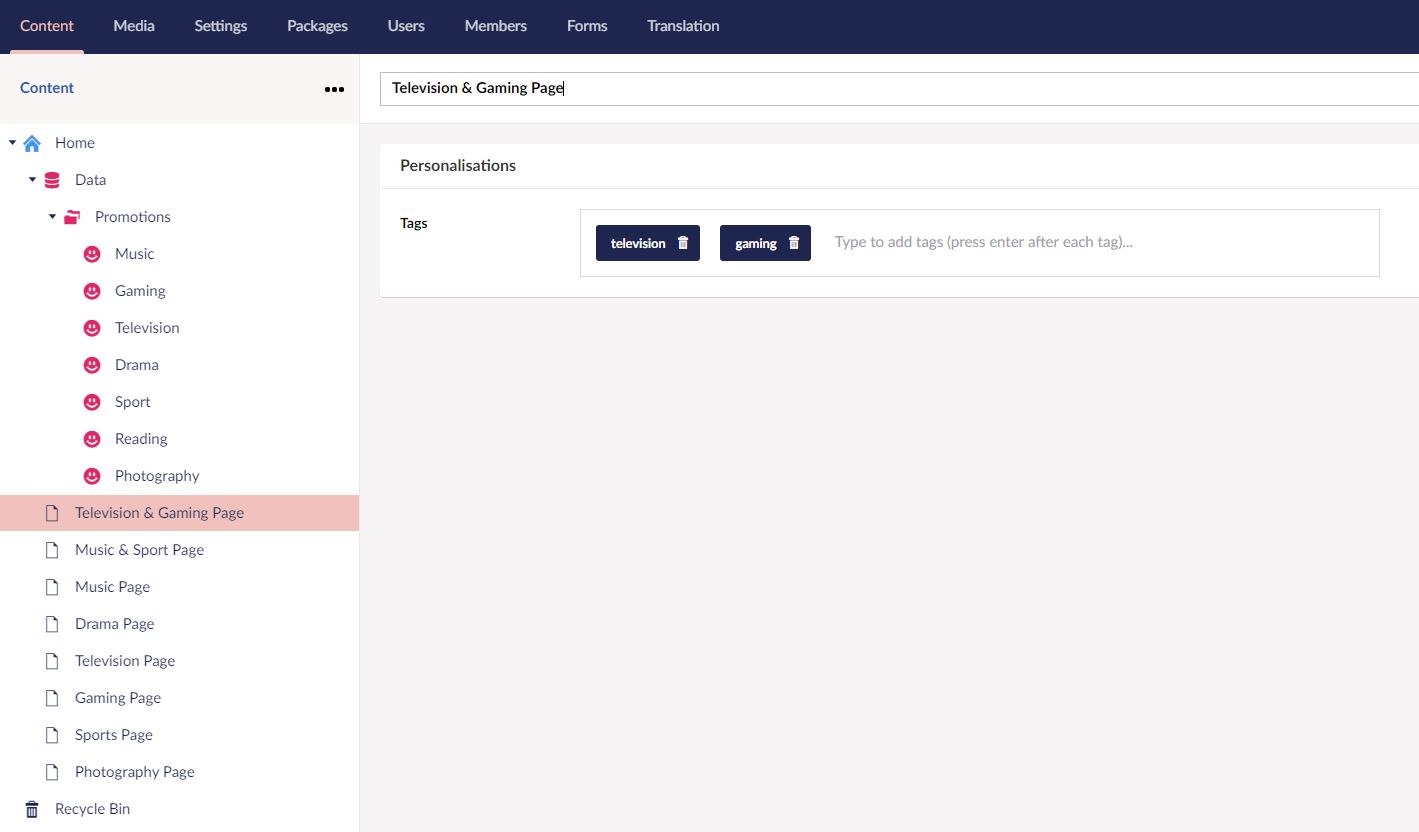Remove the gaming tag via trash icon
Screen dimensions: 1419x832
(794, 243)
